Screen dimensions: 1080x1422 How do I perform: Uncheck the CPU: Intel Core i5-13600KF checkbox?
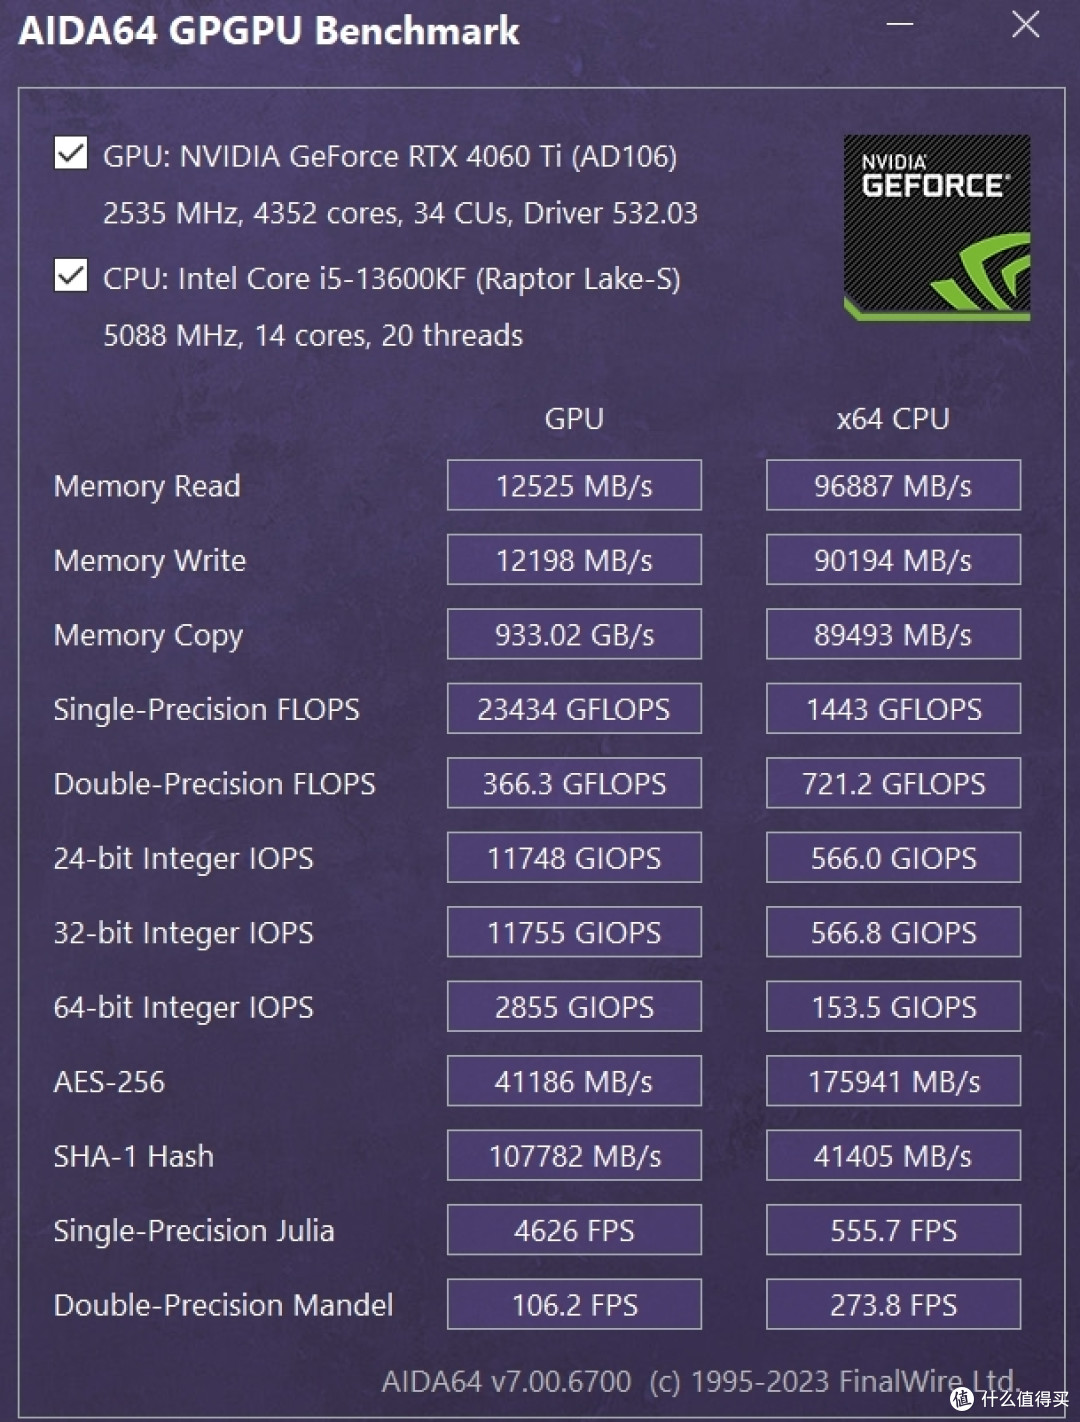[x=69, y=277]
